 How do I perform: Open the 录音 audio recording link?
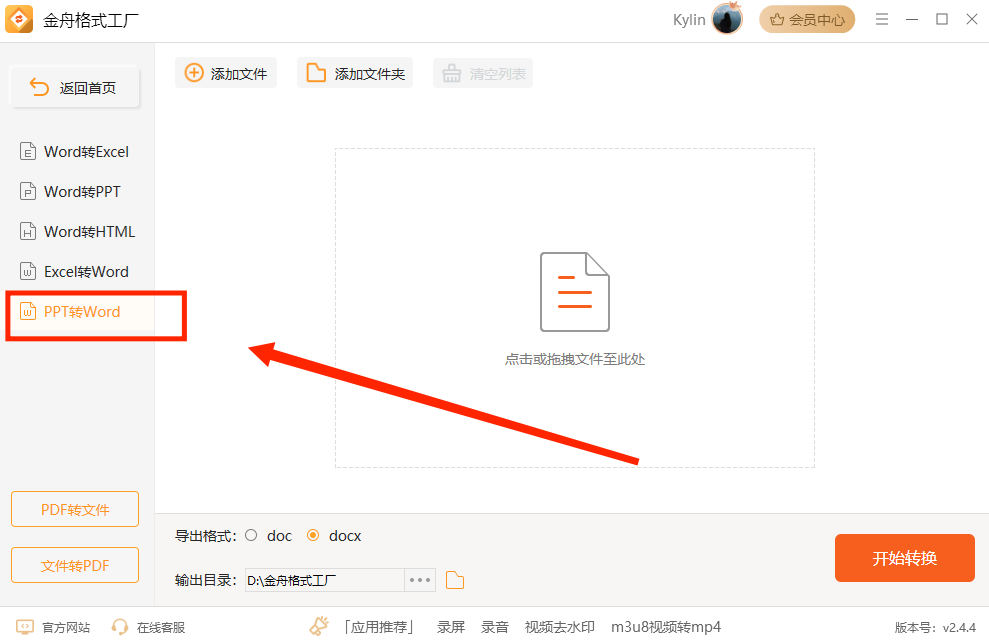(494, 627)
